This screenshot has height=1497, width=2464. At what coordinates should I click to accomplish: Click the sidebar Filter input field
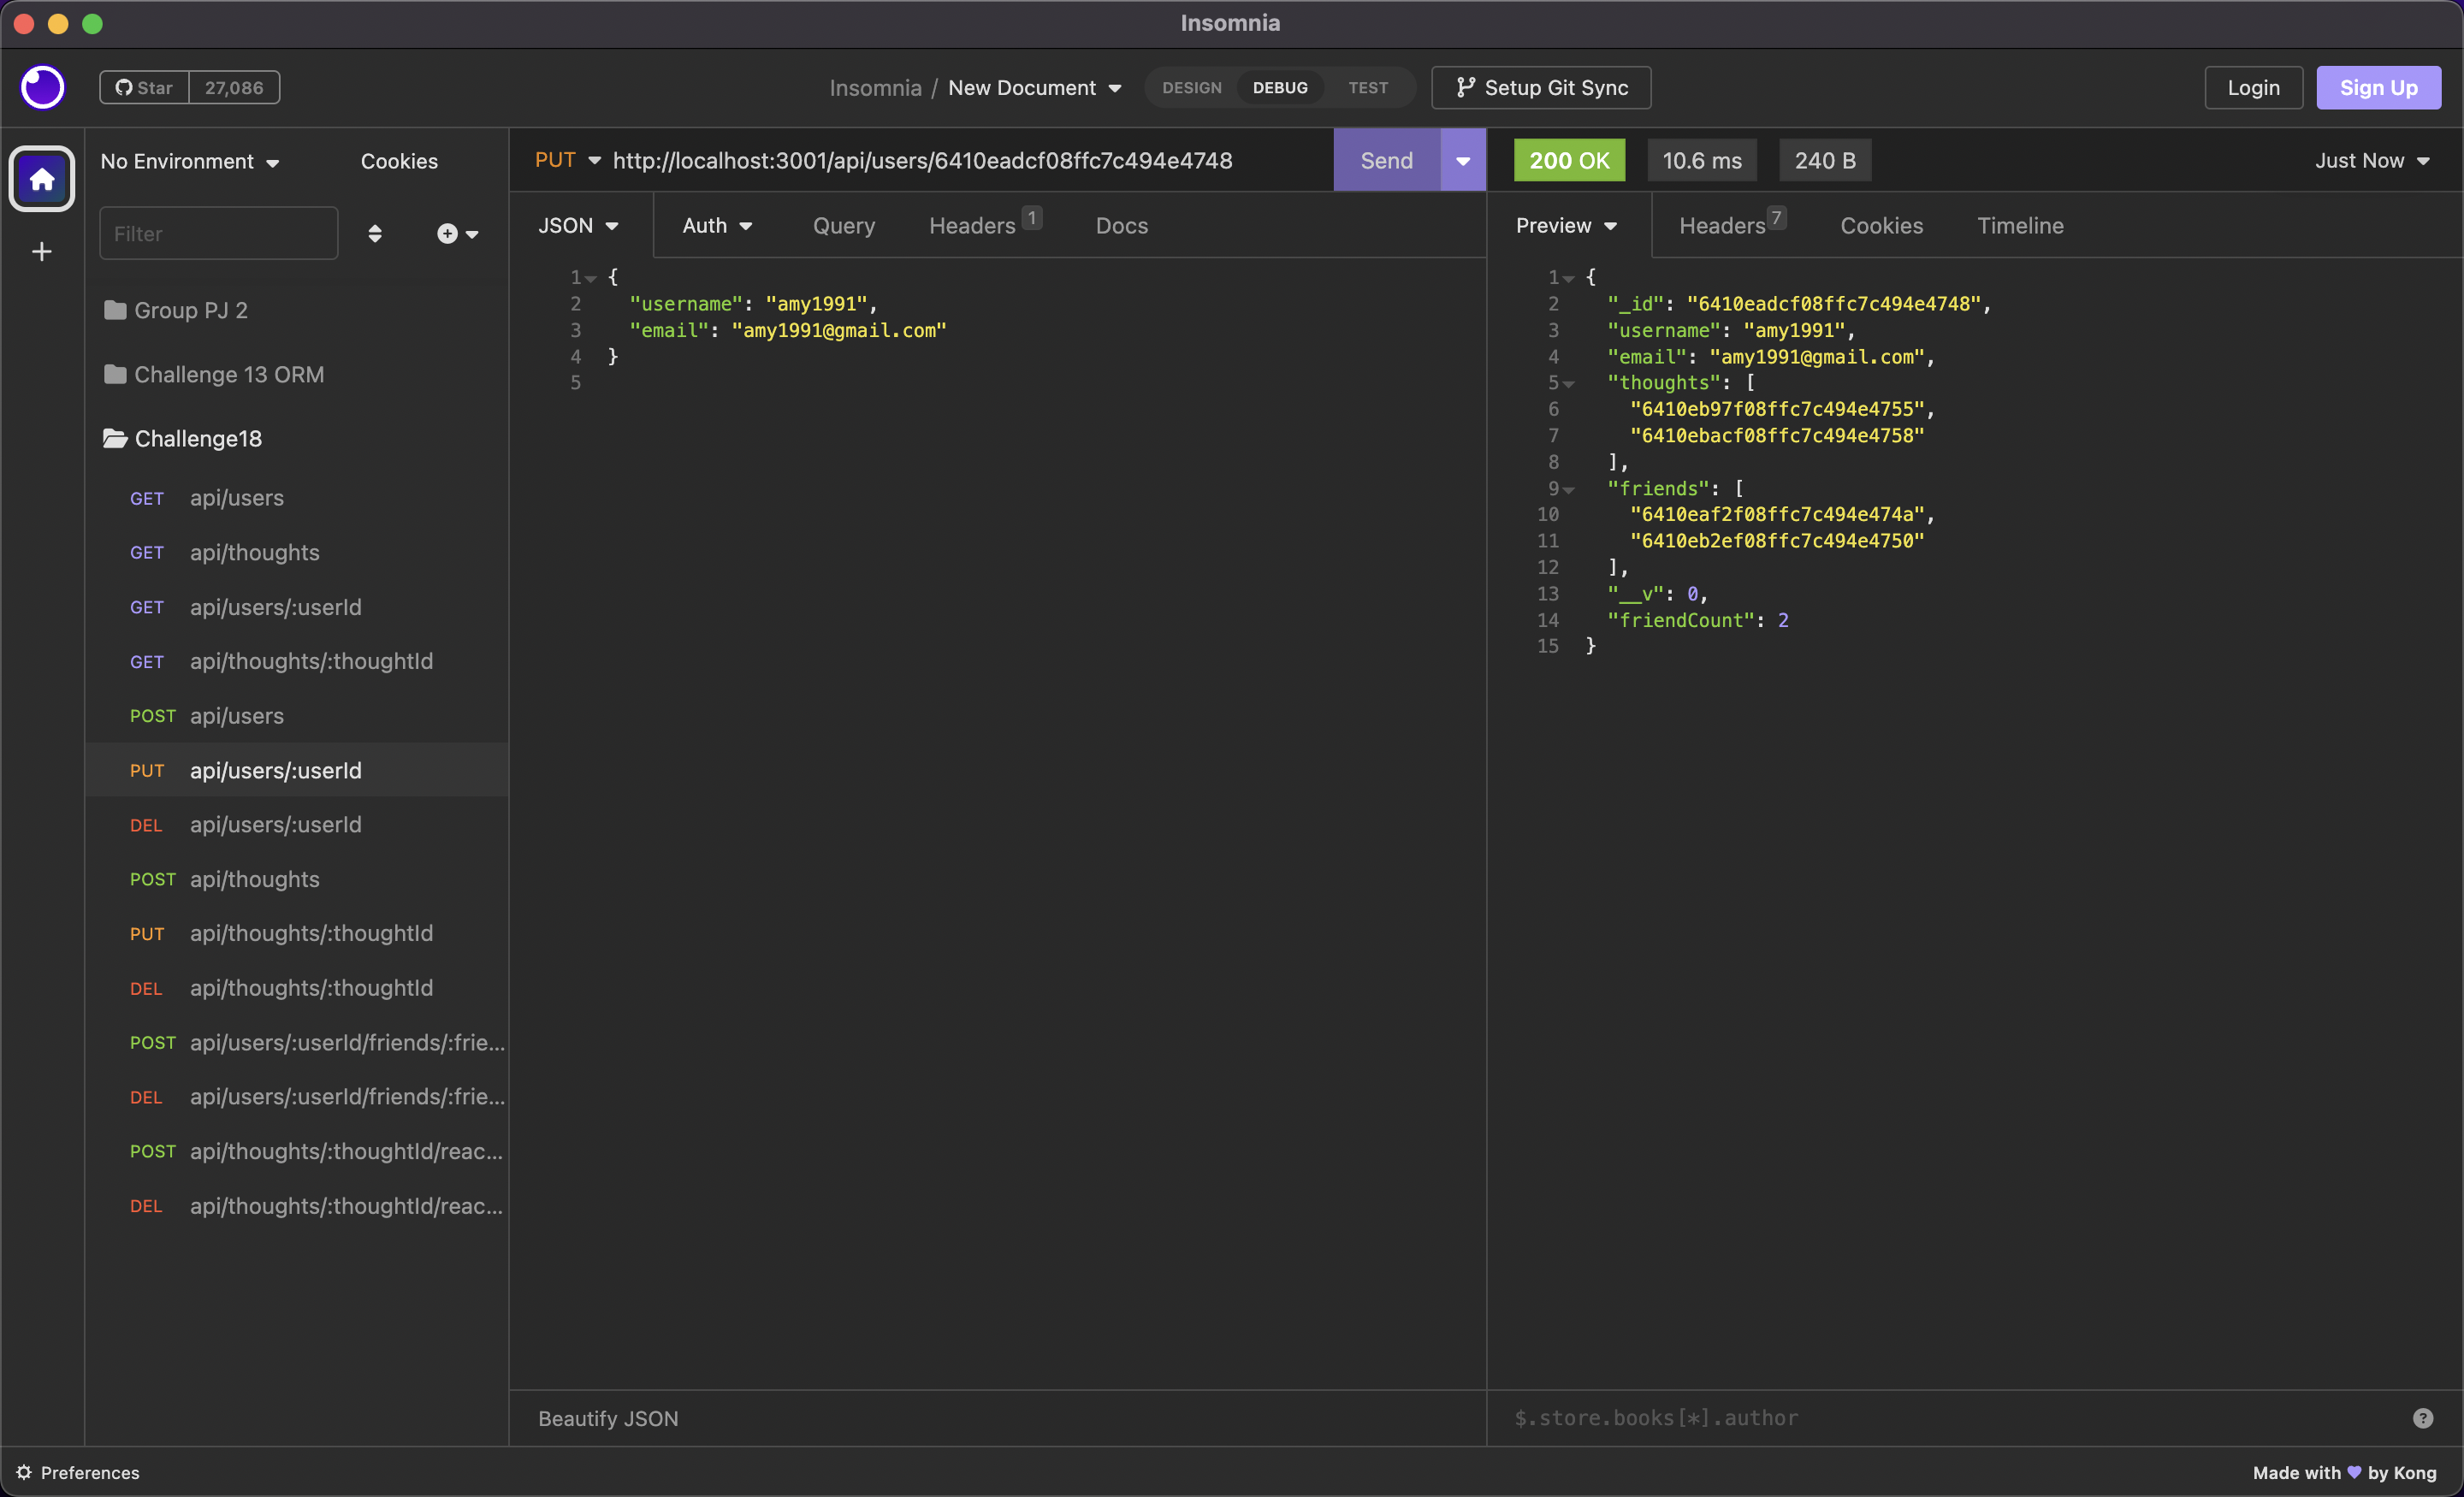219,233
